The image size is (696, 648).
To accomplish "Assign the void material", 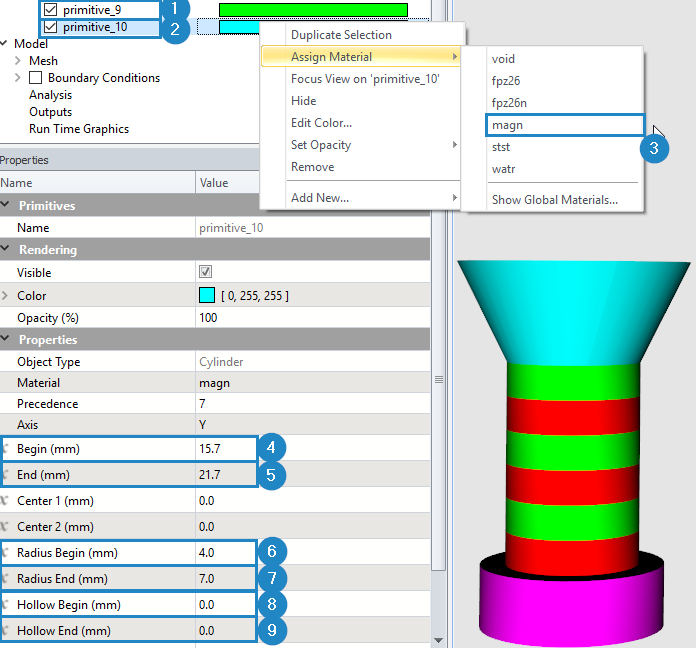I will (503, 59).
